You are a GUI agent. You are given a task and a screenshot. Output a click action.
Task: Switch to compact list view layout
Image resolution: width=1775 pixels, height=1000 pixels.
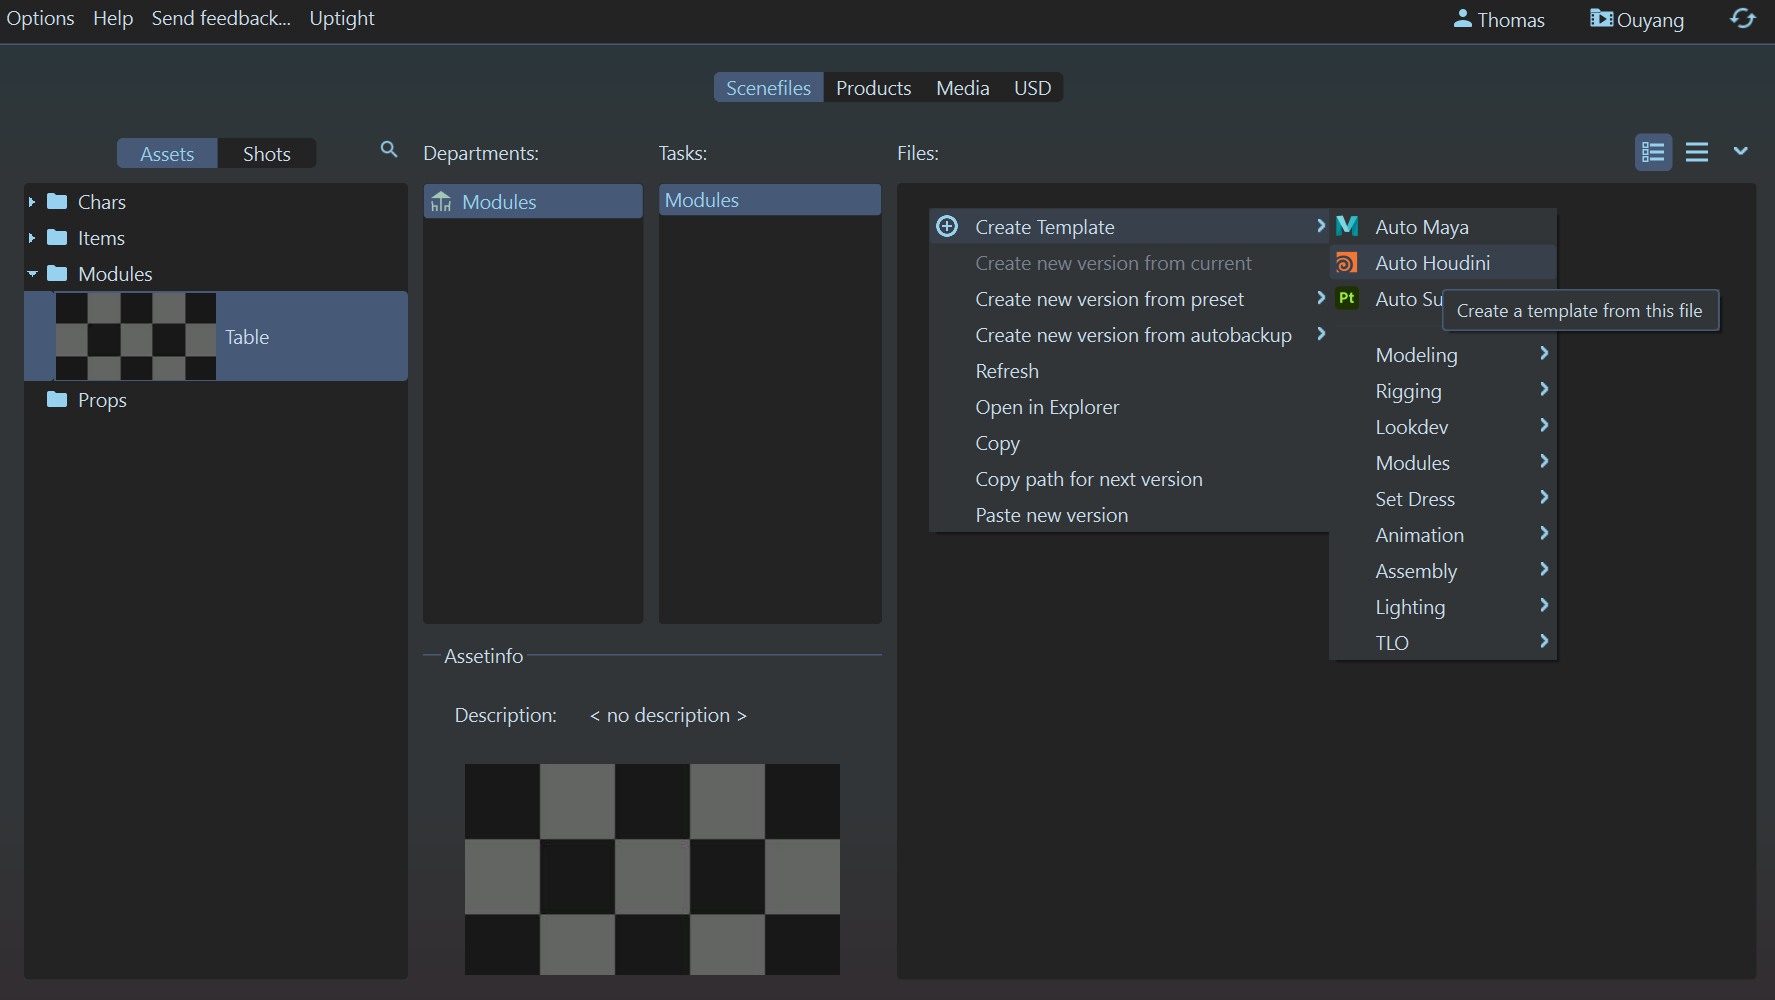coord(1697,152)
